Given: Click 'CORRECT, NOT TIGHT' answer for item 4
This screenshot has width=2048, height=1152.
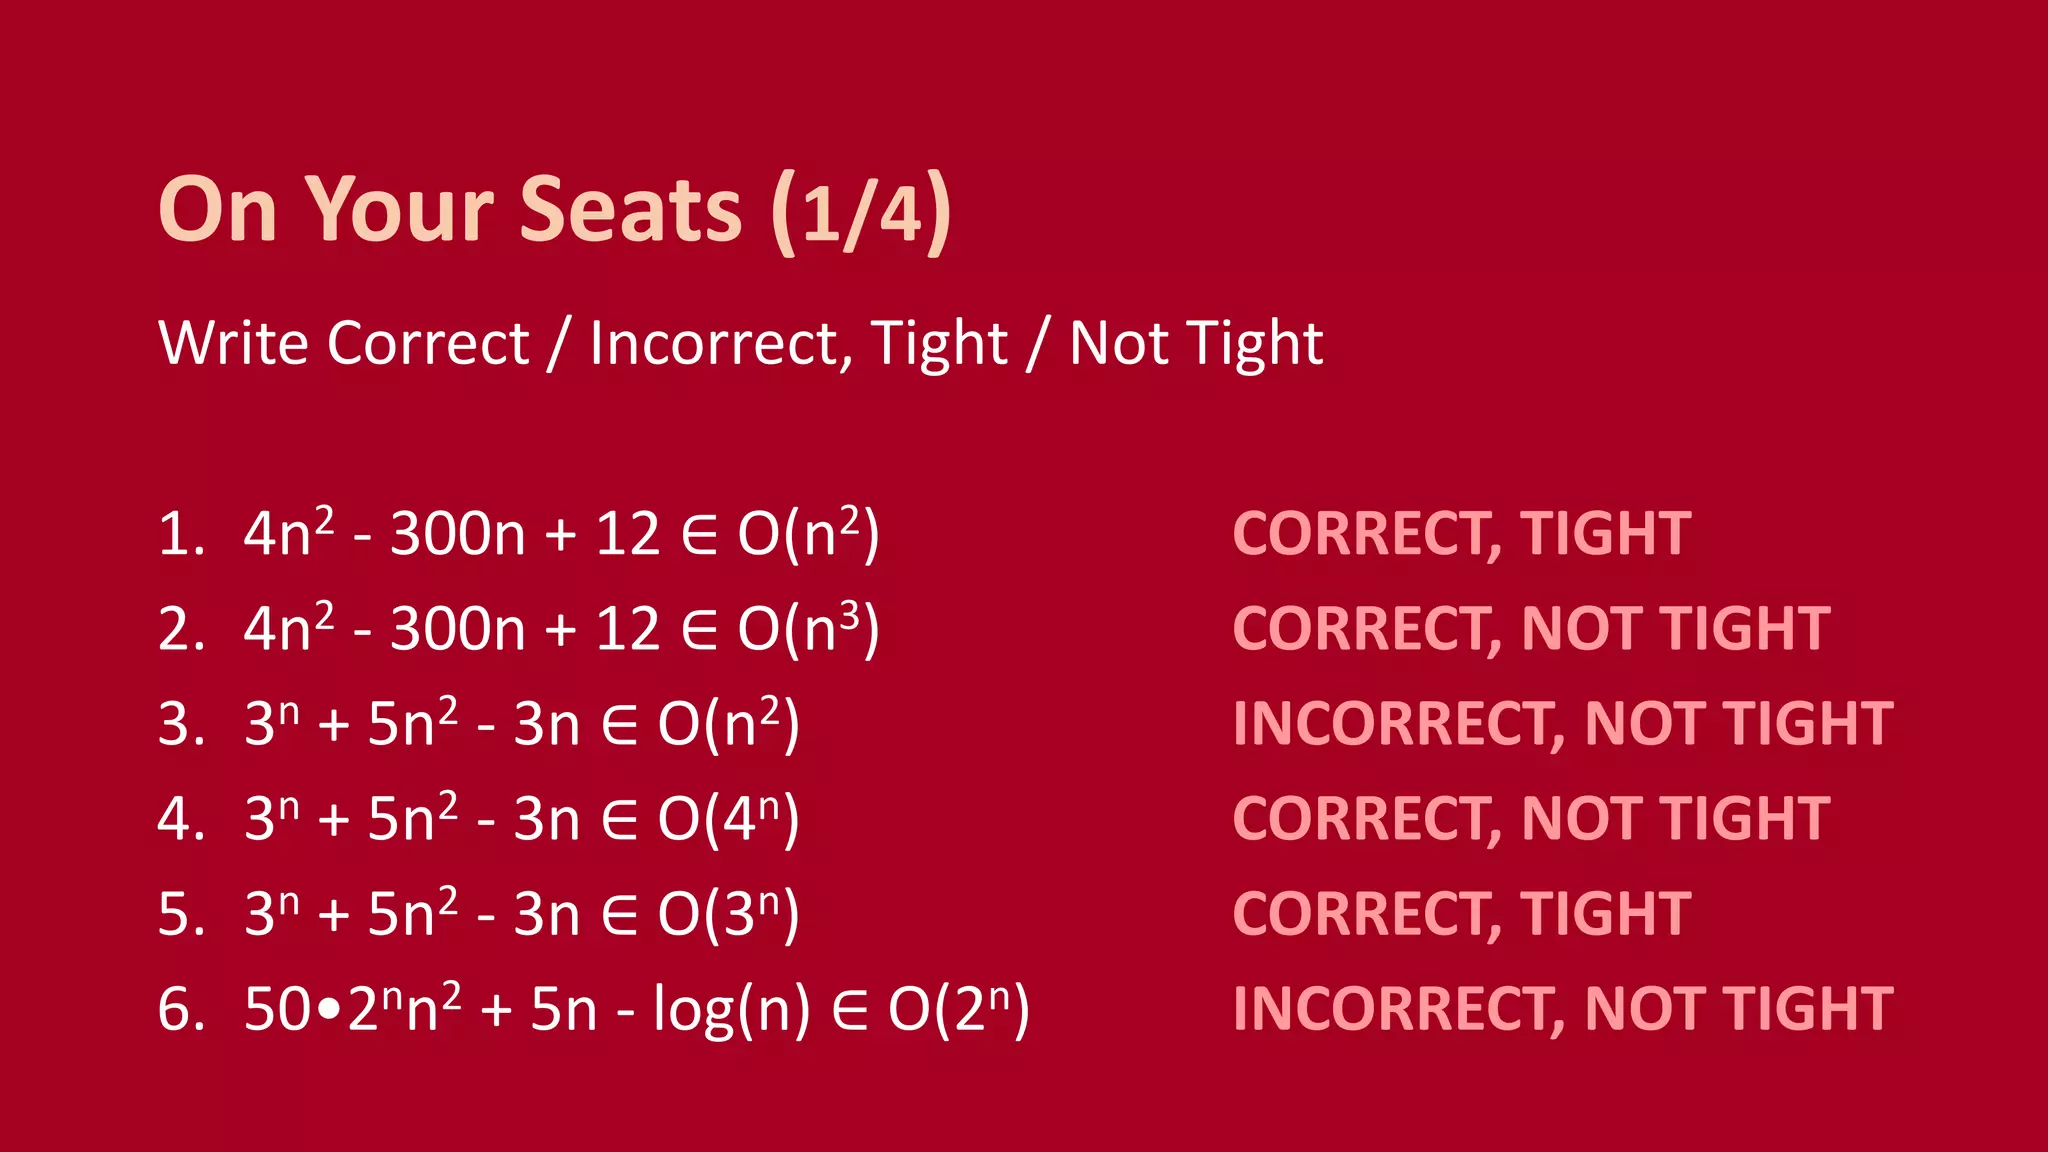Looking at the screenshot, I should point(1531,819).
